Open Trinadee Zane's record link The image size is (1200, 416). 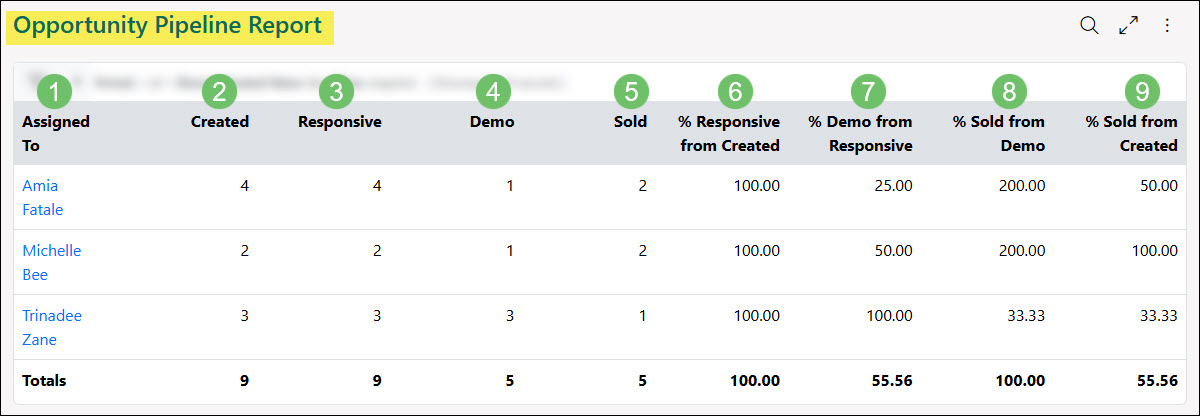point(51,328)
